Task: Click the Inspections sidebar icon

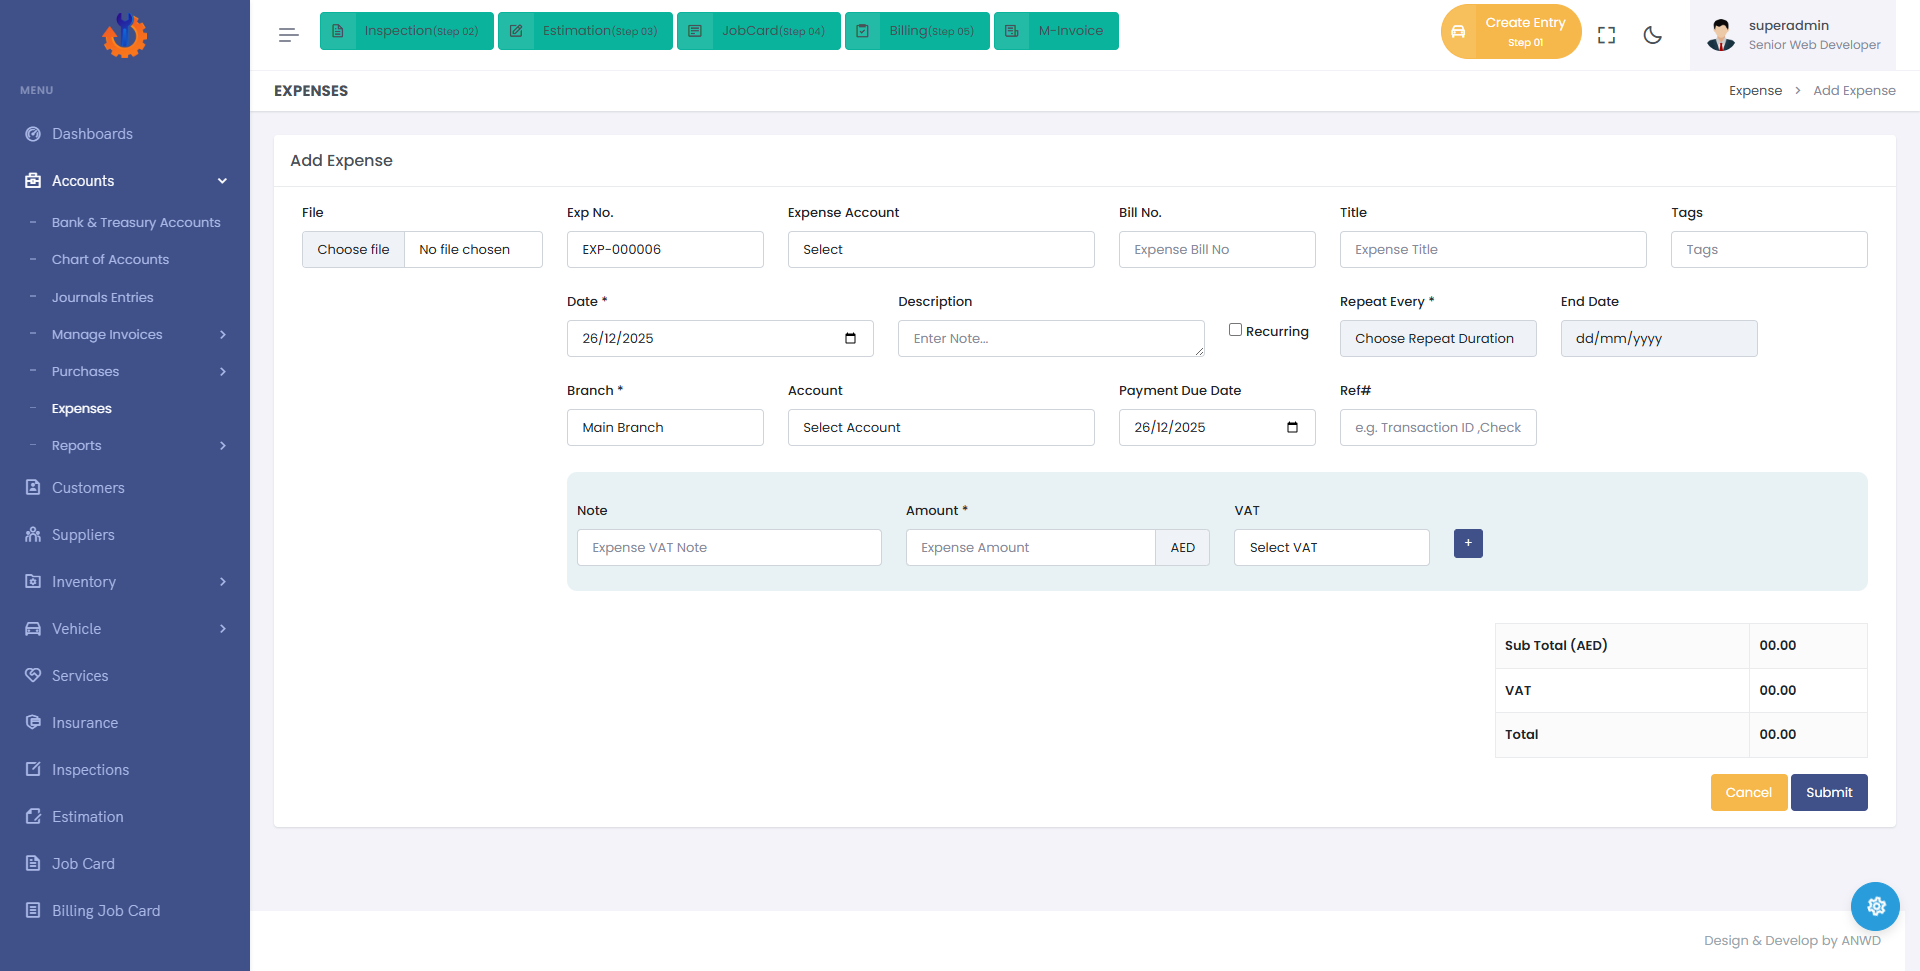Action: 33,769
